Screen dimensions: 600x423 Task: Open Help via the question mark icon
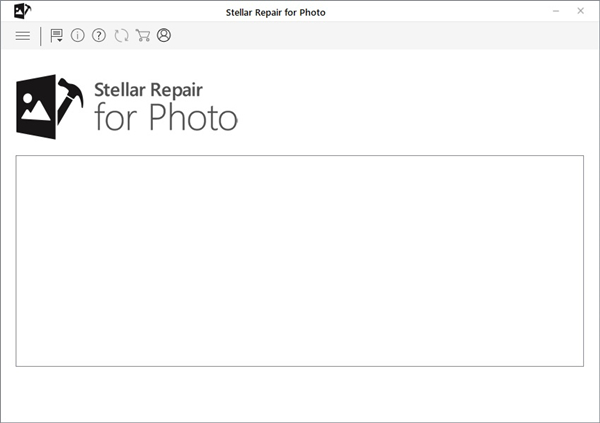[99, 36]
